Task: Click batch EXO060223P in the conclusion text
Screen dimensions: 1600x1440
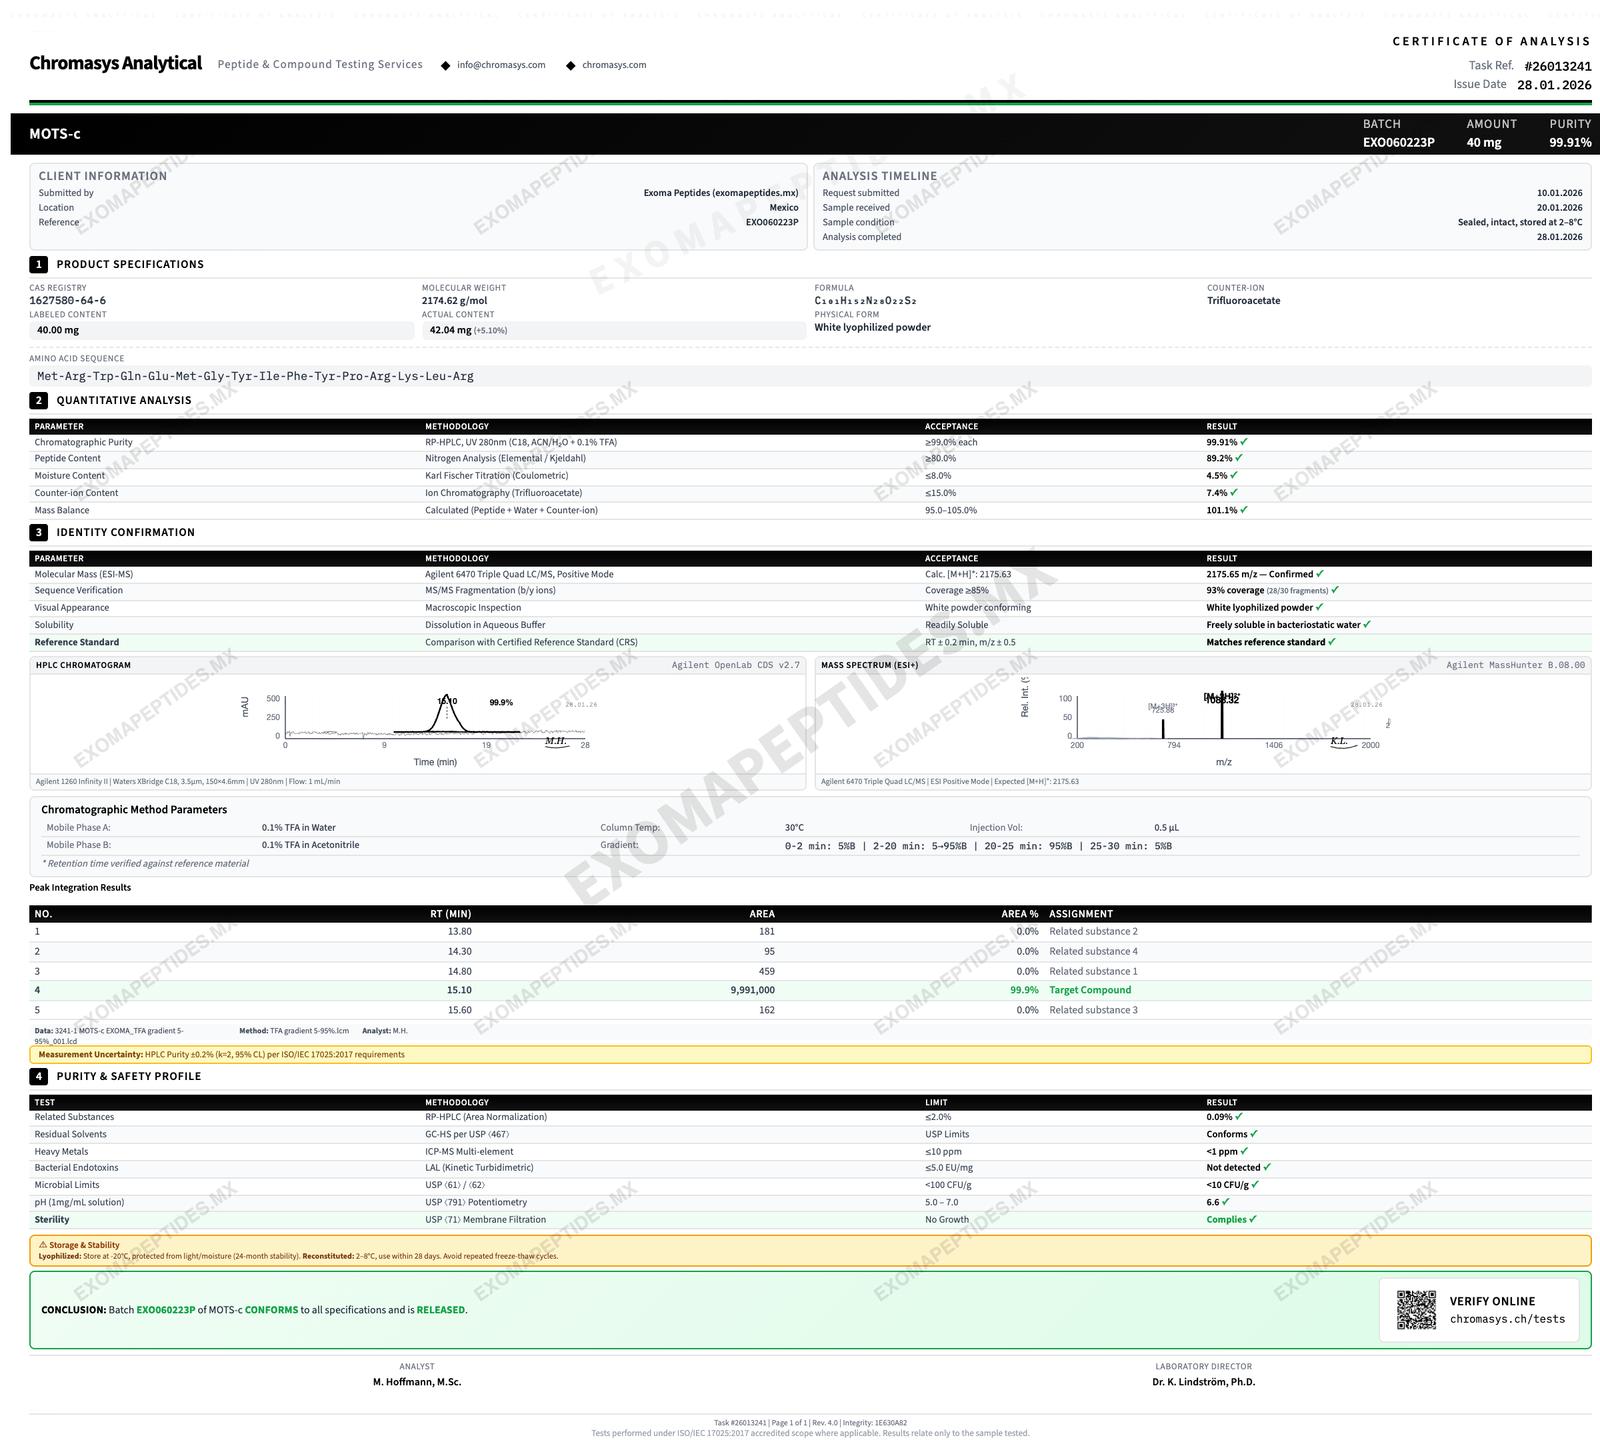Action: (165, 1310)
